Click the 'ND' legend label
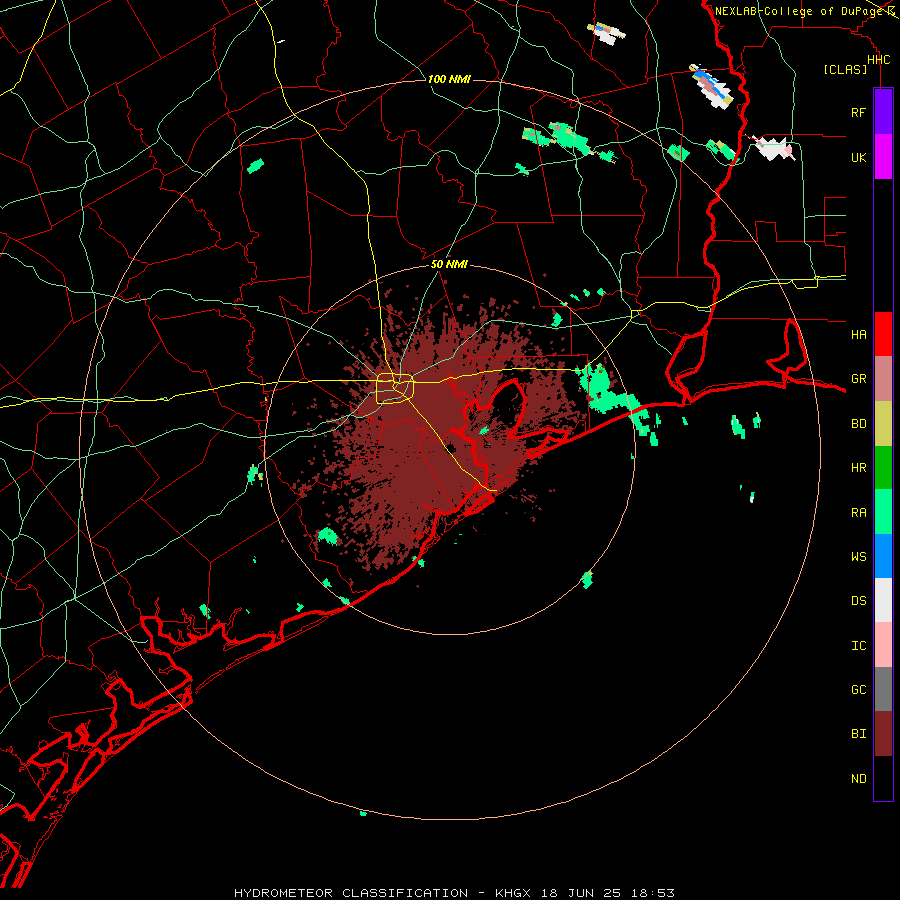The image size is (900, 900). [x=858, y=779]
